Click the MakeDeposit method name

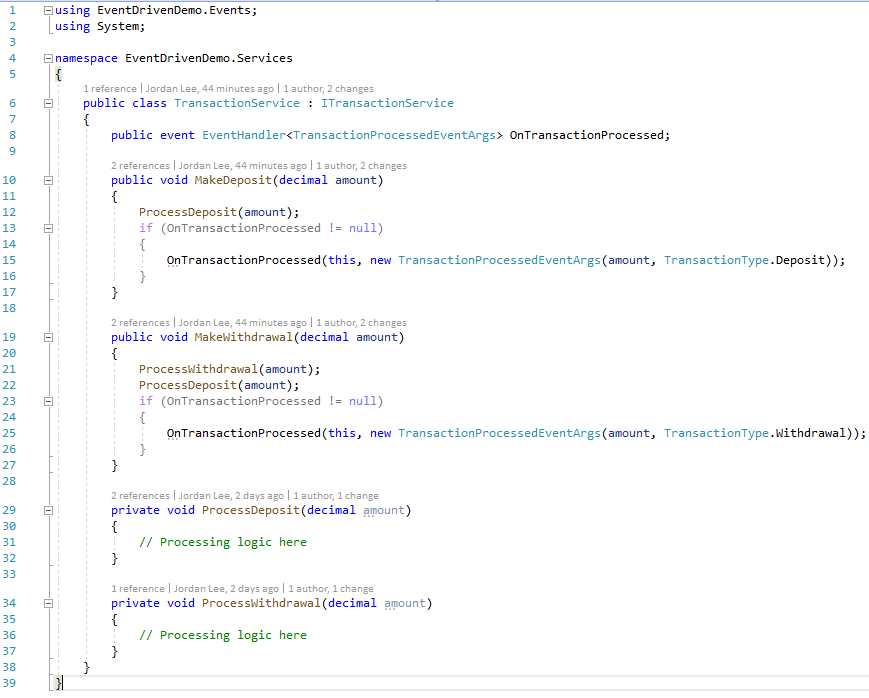tap(233, 180)
